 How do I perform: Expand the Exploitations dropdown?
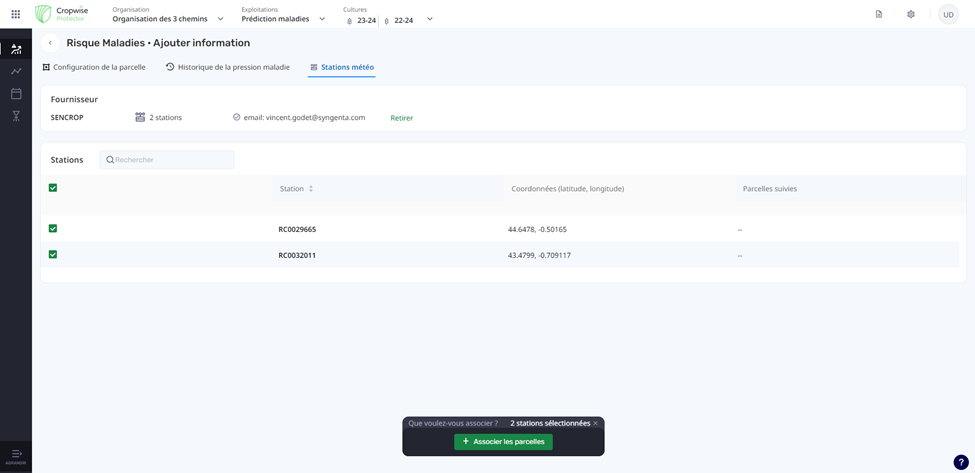pyautogui.click(x=322, y=19)
